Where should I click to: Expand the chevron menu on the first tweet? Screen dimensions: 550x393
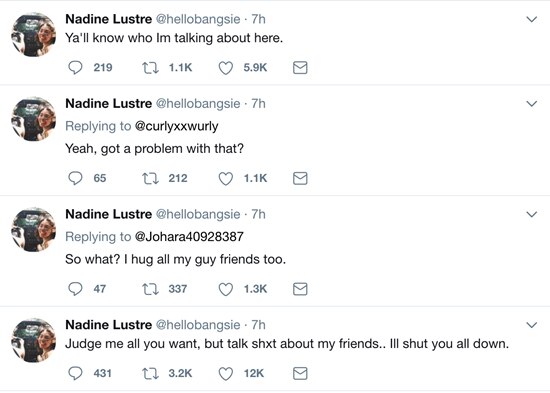pyautogui.click(x=532, y=19)
